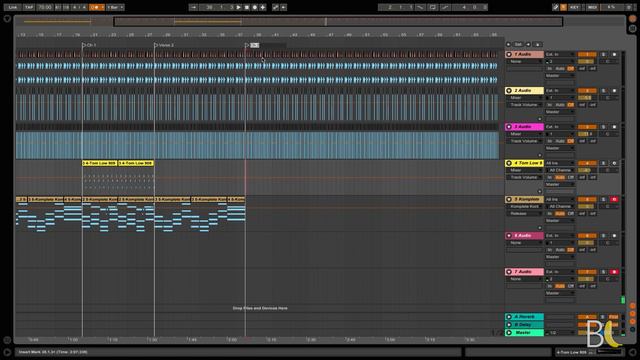Click the CPU load percentage meter

(611, 7)
